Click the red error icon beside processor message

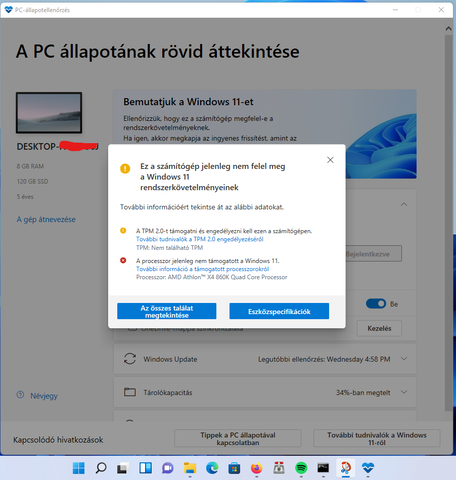[123, 260]
